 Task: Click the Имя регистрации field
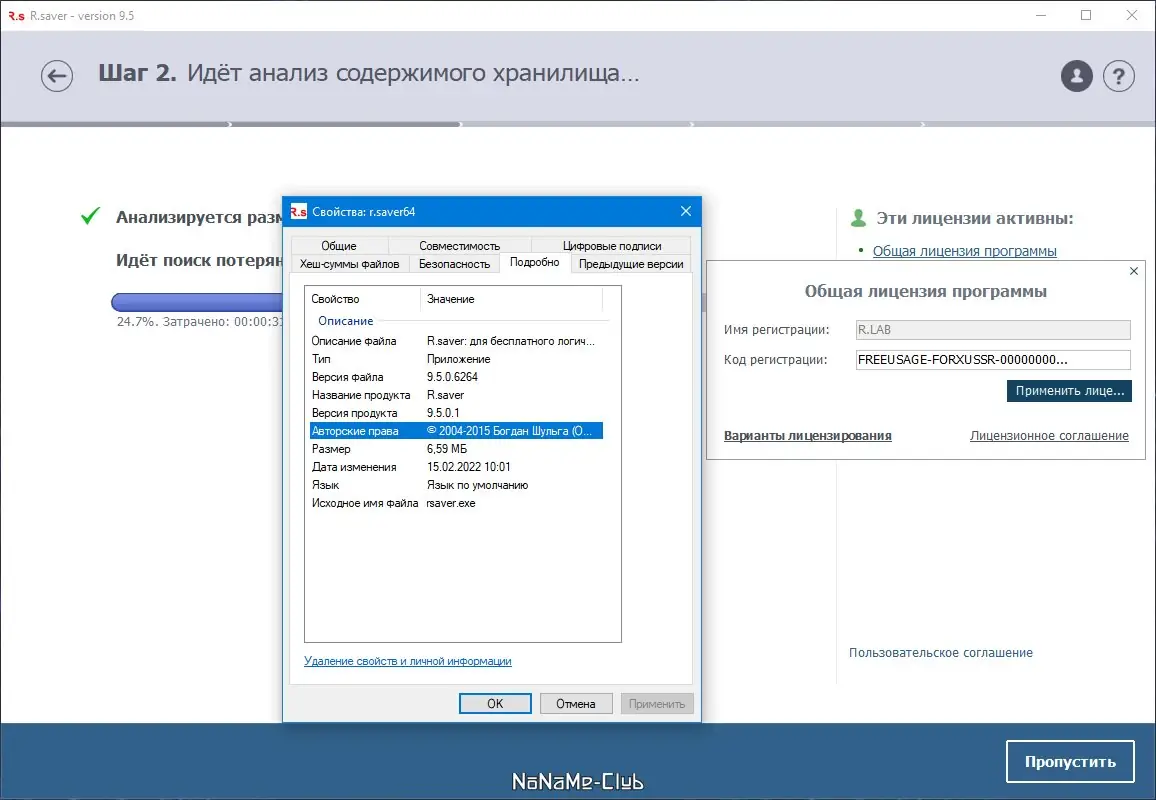coord(993,330)
